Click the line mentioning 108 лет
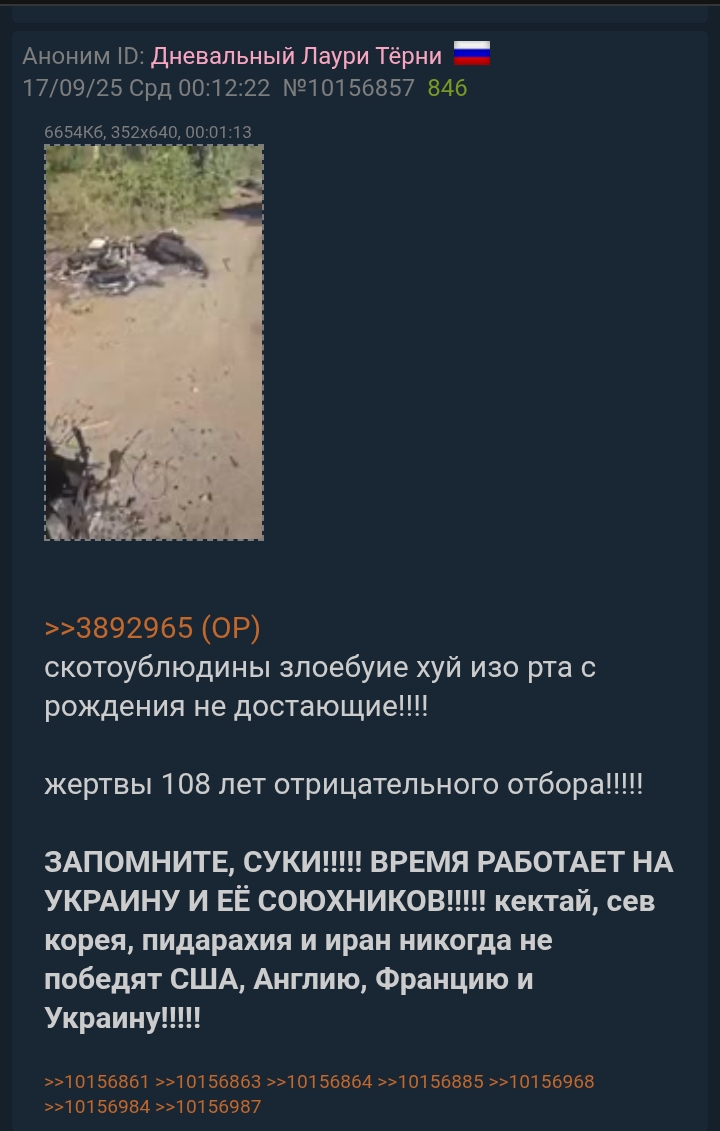Viewport: 720px width, 1131px height. tap(343, 784)
